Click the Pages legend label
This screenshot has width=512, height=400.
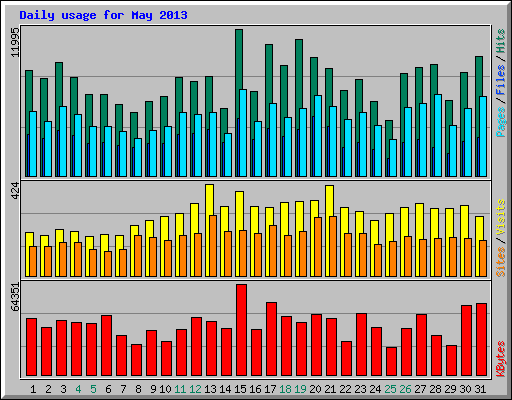[501, 122]
